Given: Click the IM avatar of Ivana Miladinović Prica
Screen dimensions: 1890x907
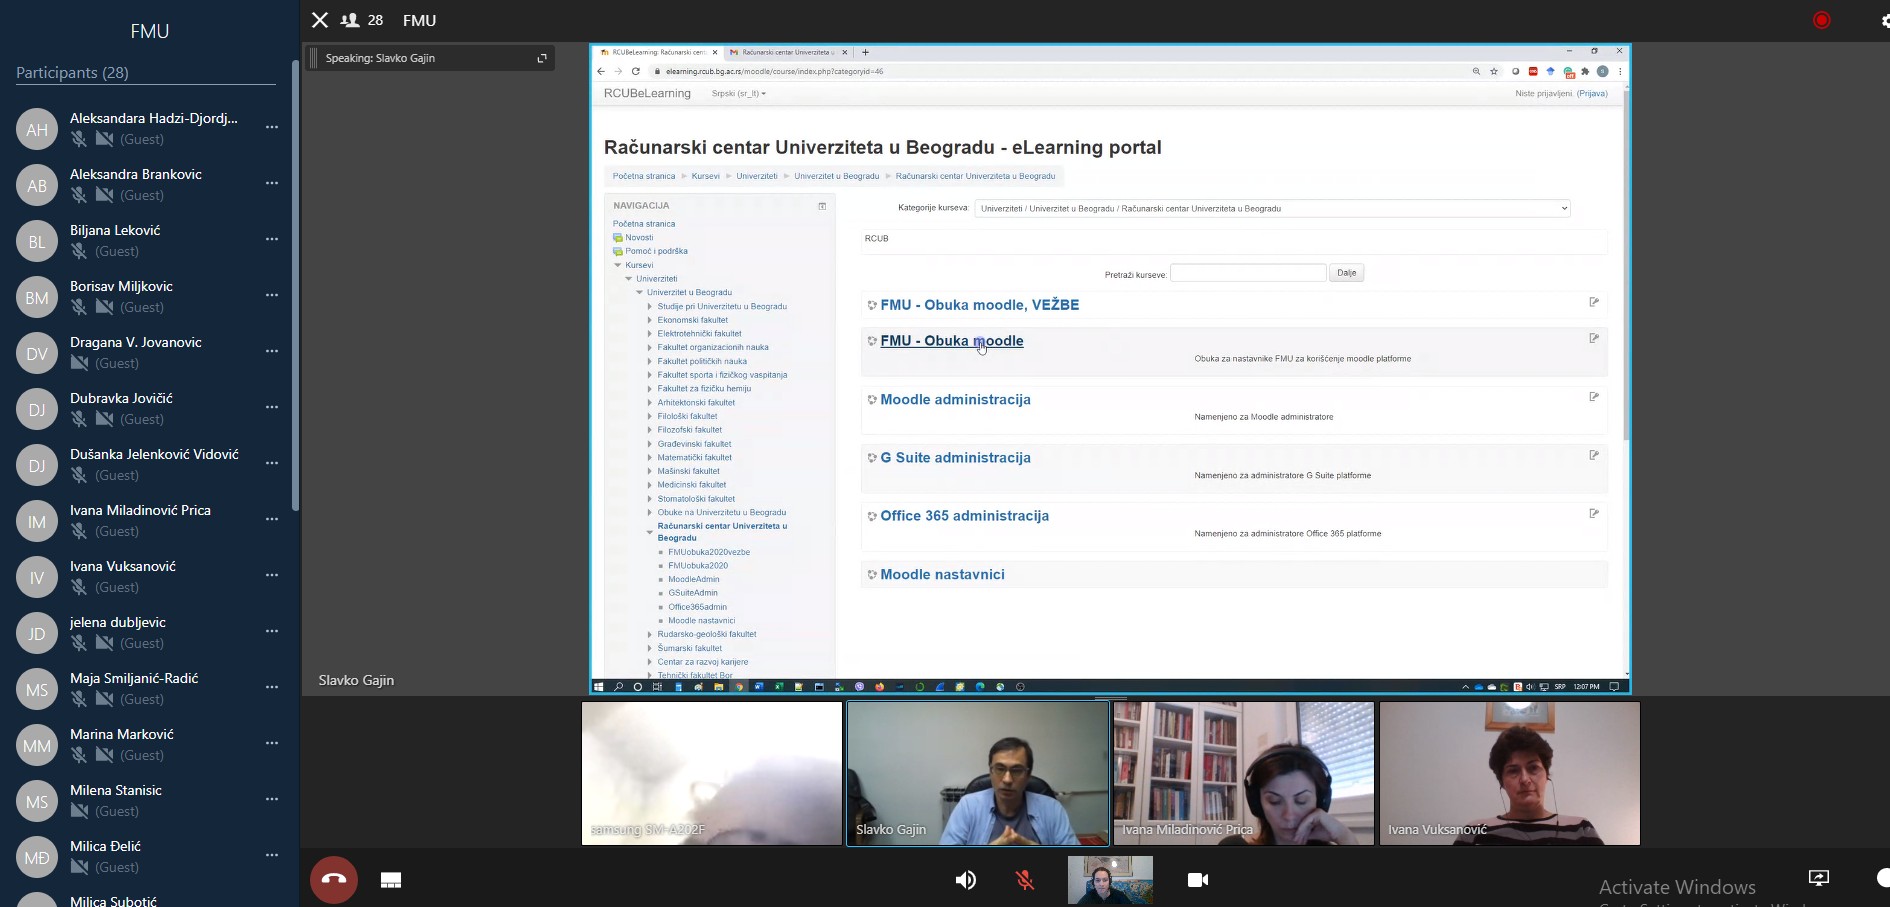Looking at the screenshot, I should click(37, 521).
